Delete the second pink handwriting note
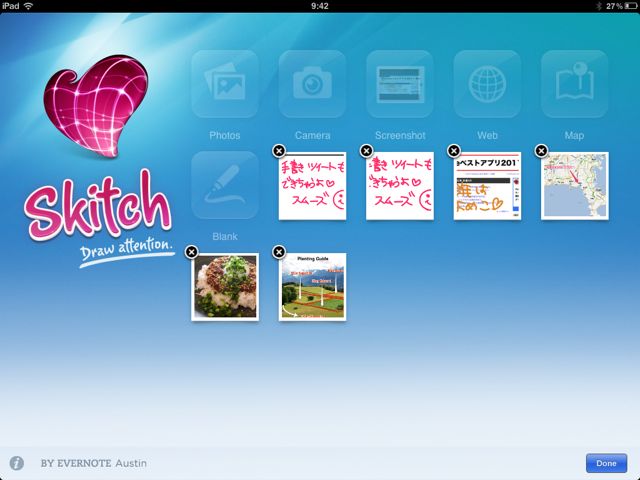The width and height of the screenshot is (640, 480). tap(367, 151)
